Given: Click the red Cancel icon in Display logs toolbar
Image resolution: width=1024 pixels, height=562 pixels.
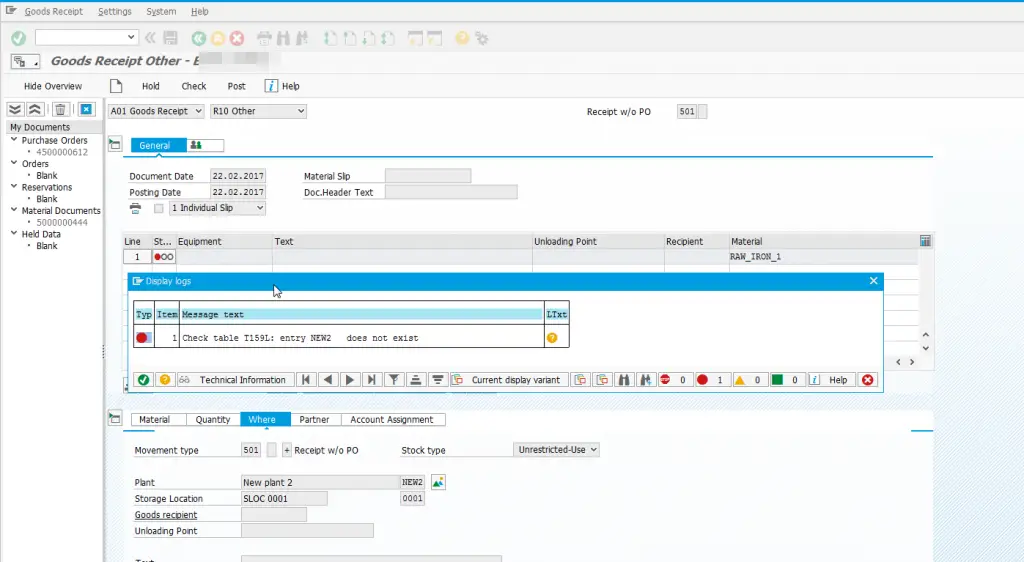Looking at the screenshot, I should tap(867, 380).
